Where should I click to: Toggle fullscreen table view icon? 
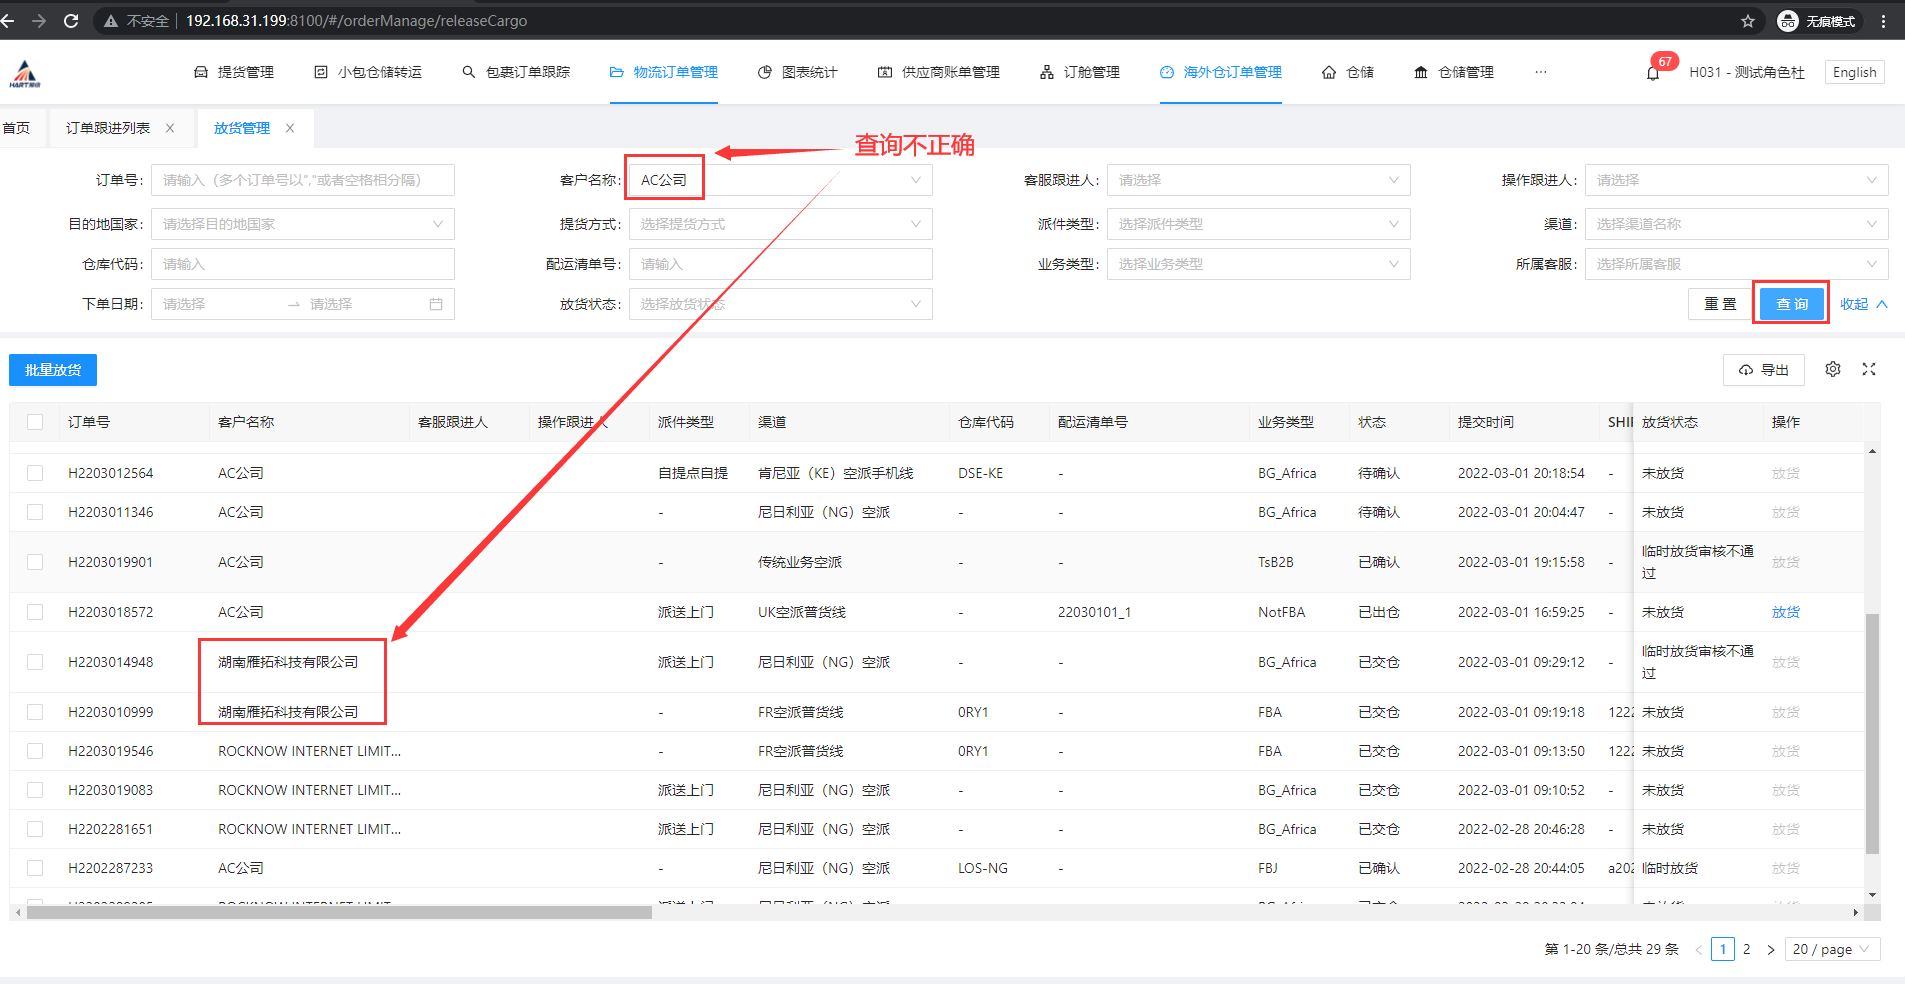coord(1868,369)
